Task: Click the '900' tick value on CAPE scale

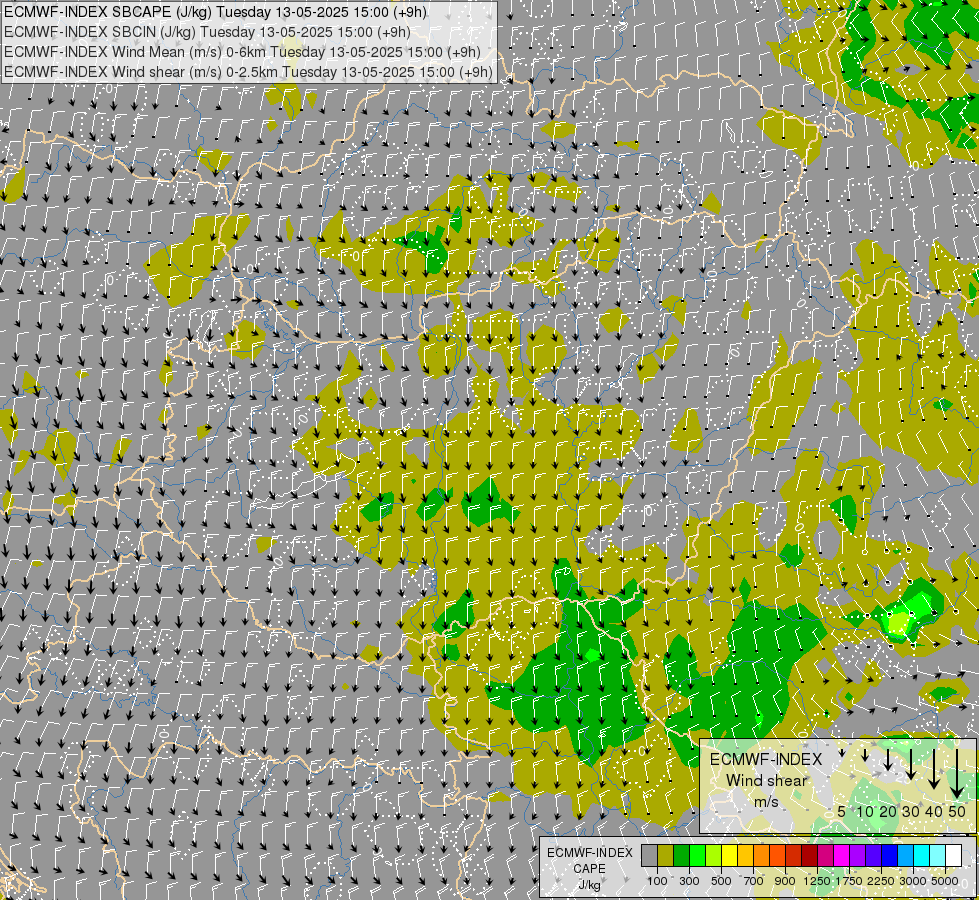Action: pos(785,881)
